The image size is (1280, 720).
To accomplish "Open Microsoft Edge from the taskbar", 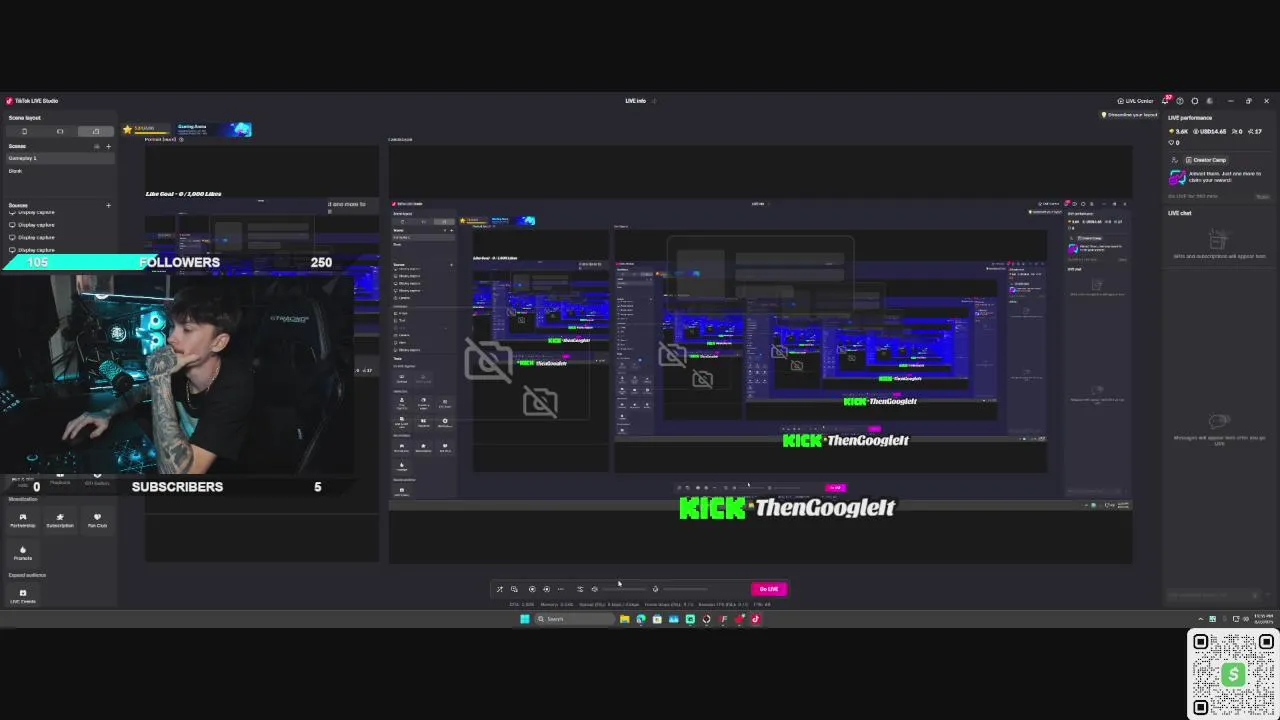I will click(x=641, y=619).
